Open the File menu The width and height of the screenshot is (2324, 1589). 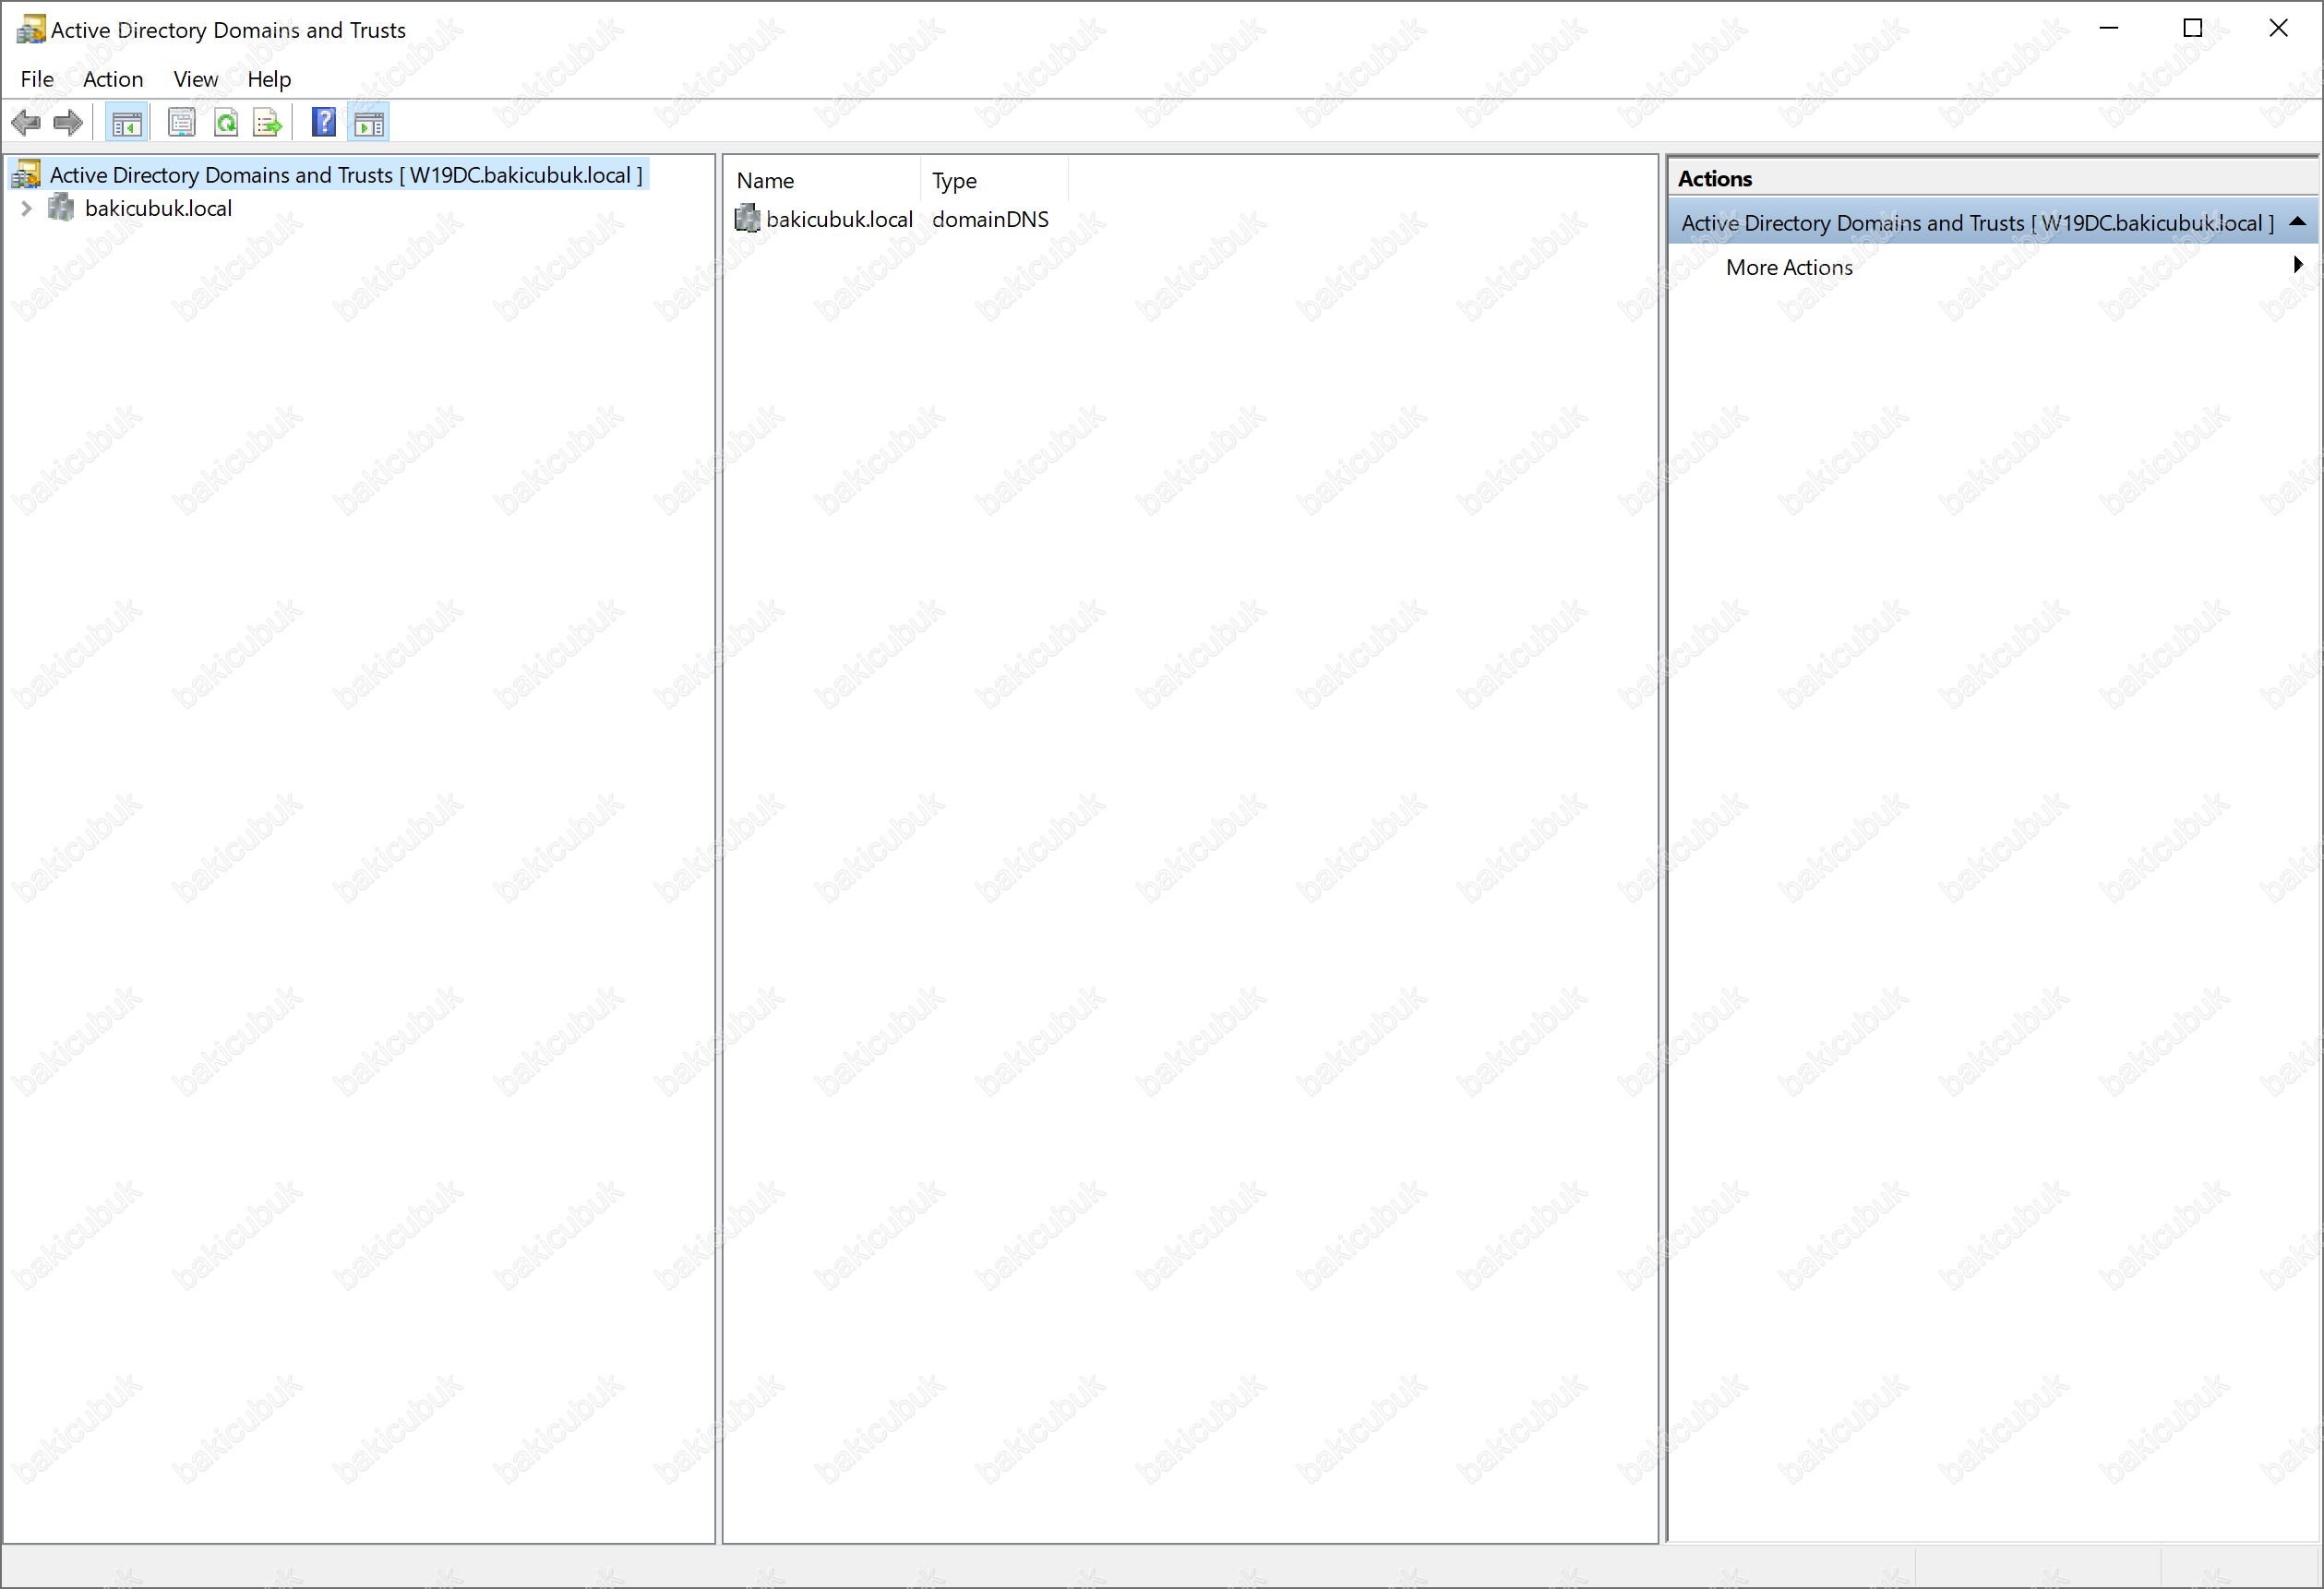coord(37,79)
